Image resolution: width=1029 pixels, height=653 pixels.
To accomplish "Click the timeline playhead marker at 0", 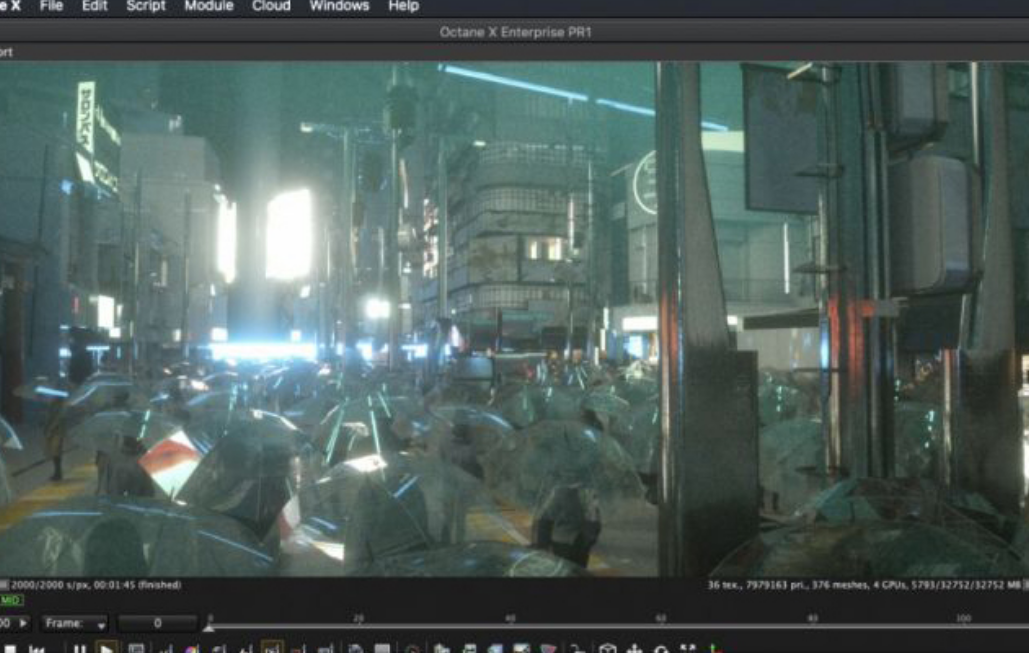I will [209, 627].
